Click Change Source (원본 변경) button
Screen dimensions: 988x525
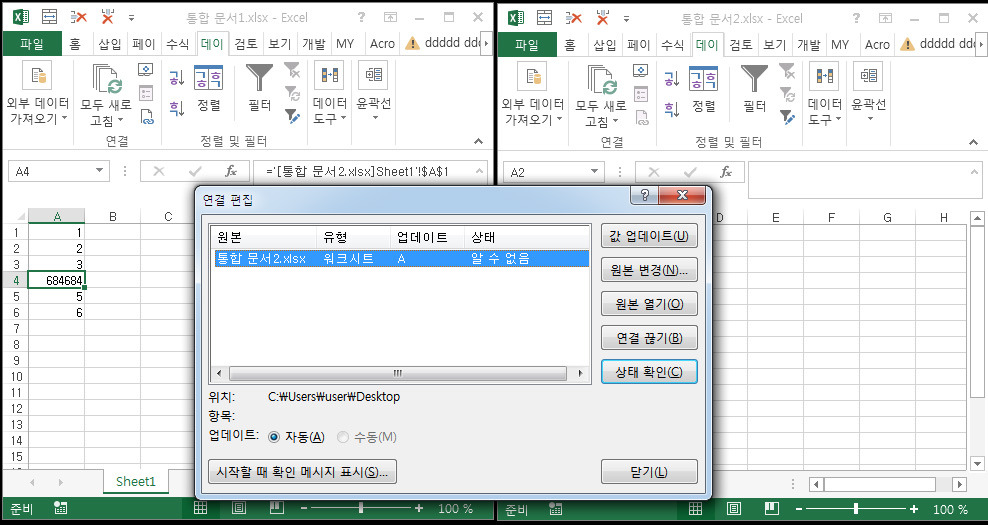(x=649, y=270)
